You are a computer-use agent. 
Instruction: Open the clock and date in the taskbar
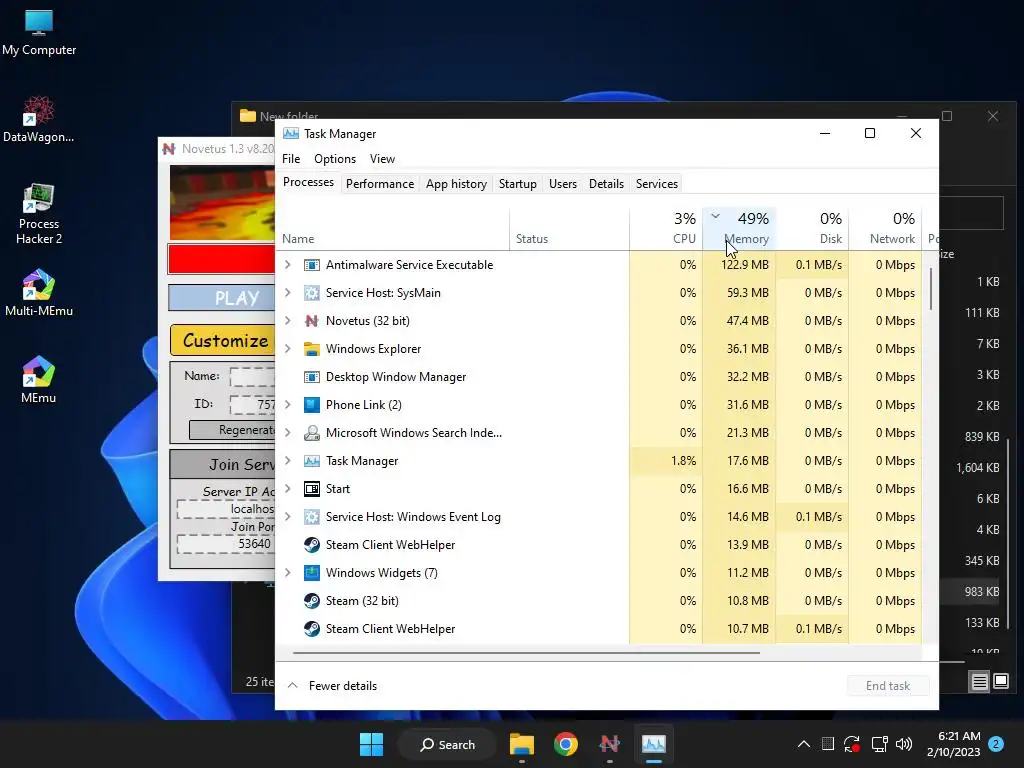click(x=953, y=744)
